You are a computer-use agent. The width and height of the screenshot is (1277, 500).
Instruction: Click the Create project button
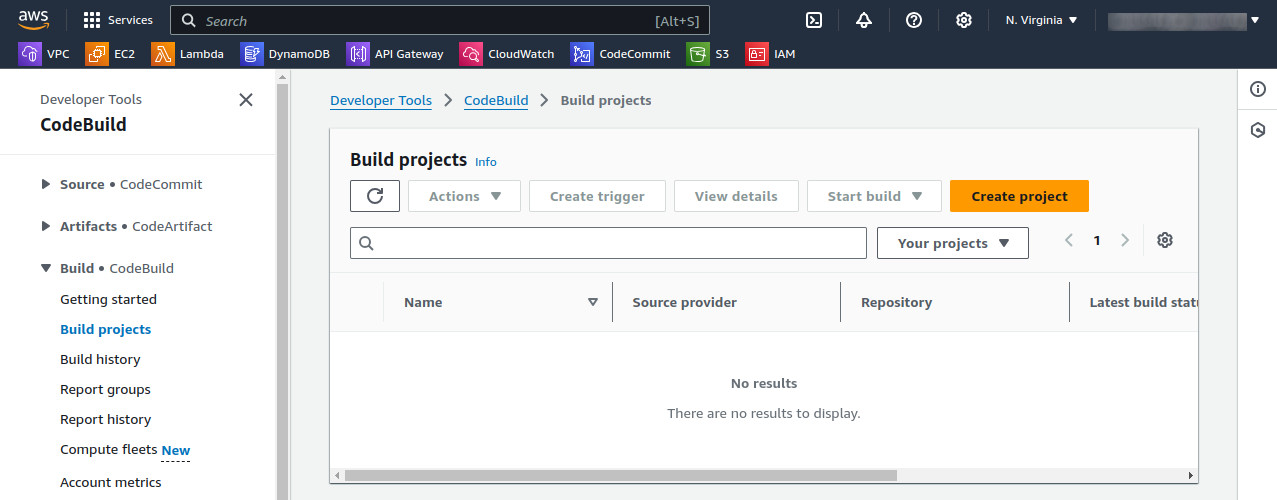point(1019,196)
